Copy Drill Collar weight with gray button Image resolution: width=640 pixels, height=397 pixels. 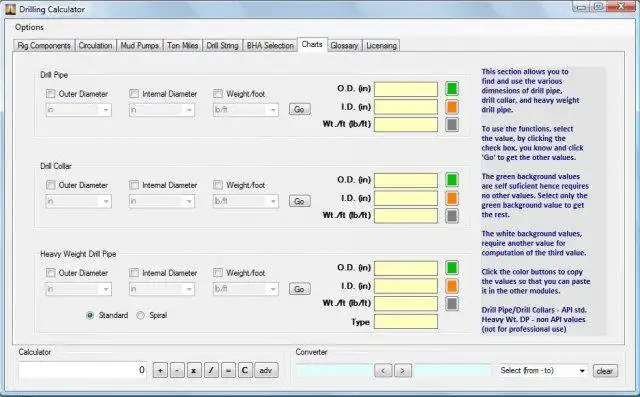click(452, 216)
